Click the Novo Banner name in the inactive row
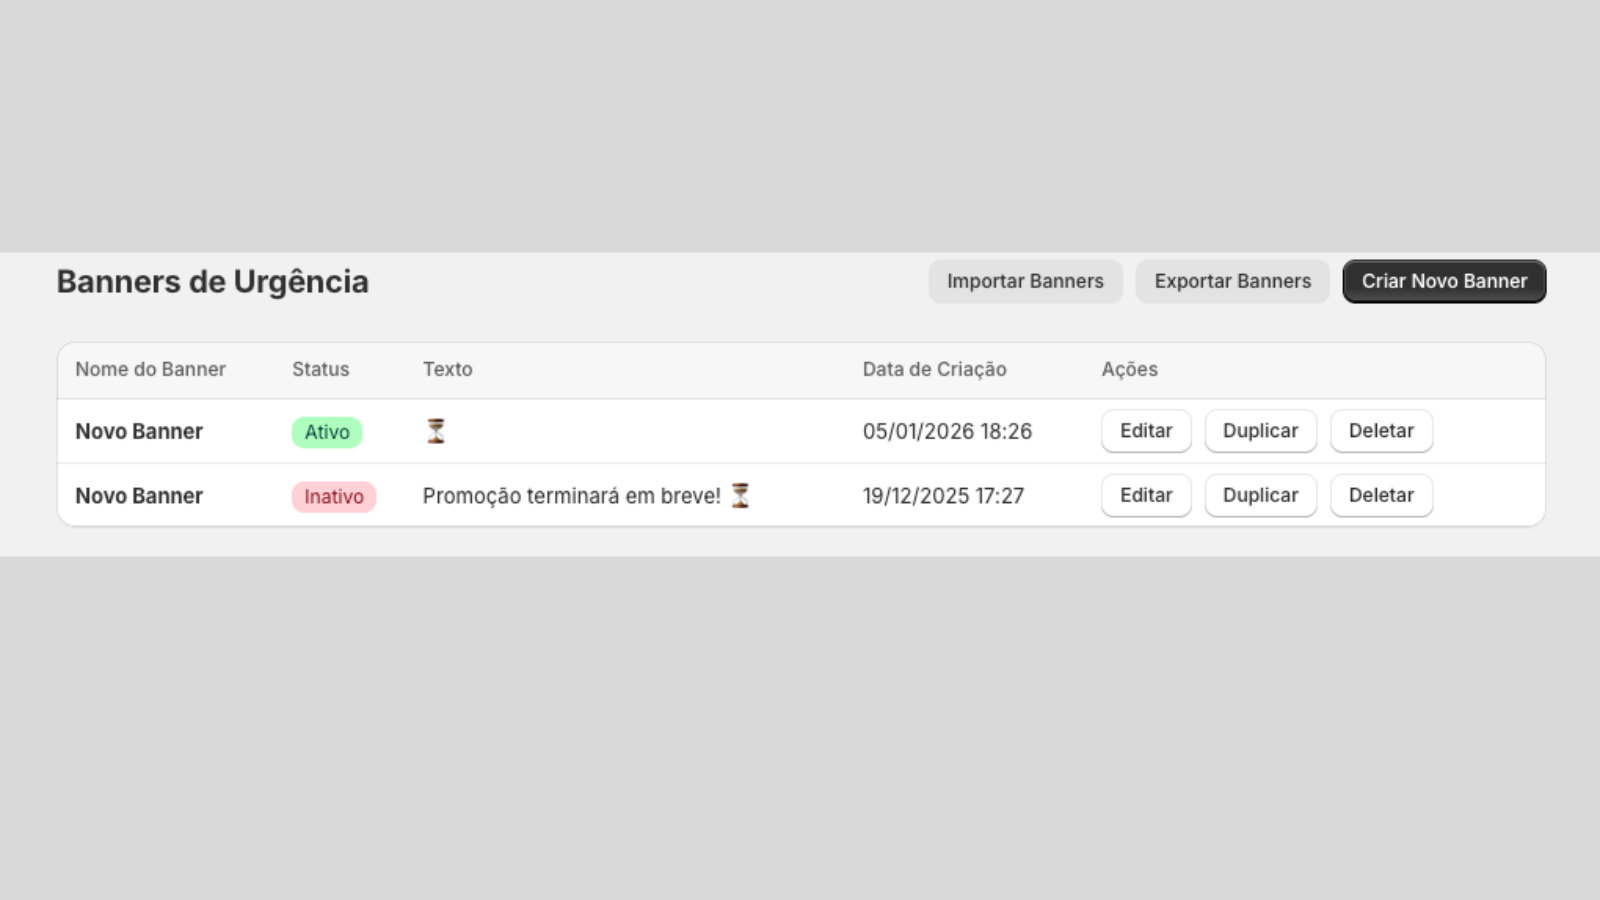The image size is (1600, 900). pos(139,496)
